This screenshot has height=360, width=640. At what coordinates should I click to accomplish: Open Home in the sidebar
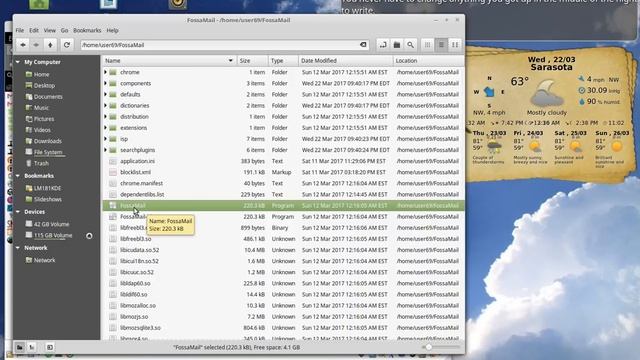click(x=41, y=75)
